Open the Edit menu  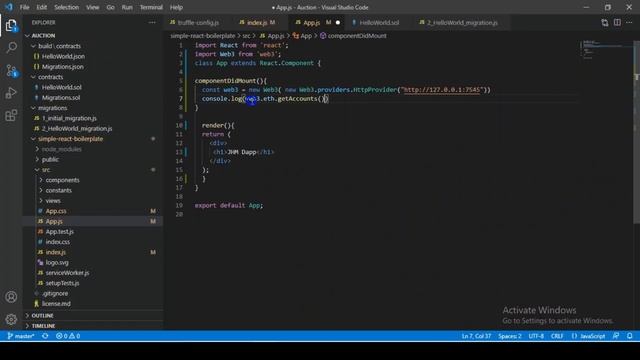(42, 7)
